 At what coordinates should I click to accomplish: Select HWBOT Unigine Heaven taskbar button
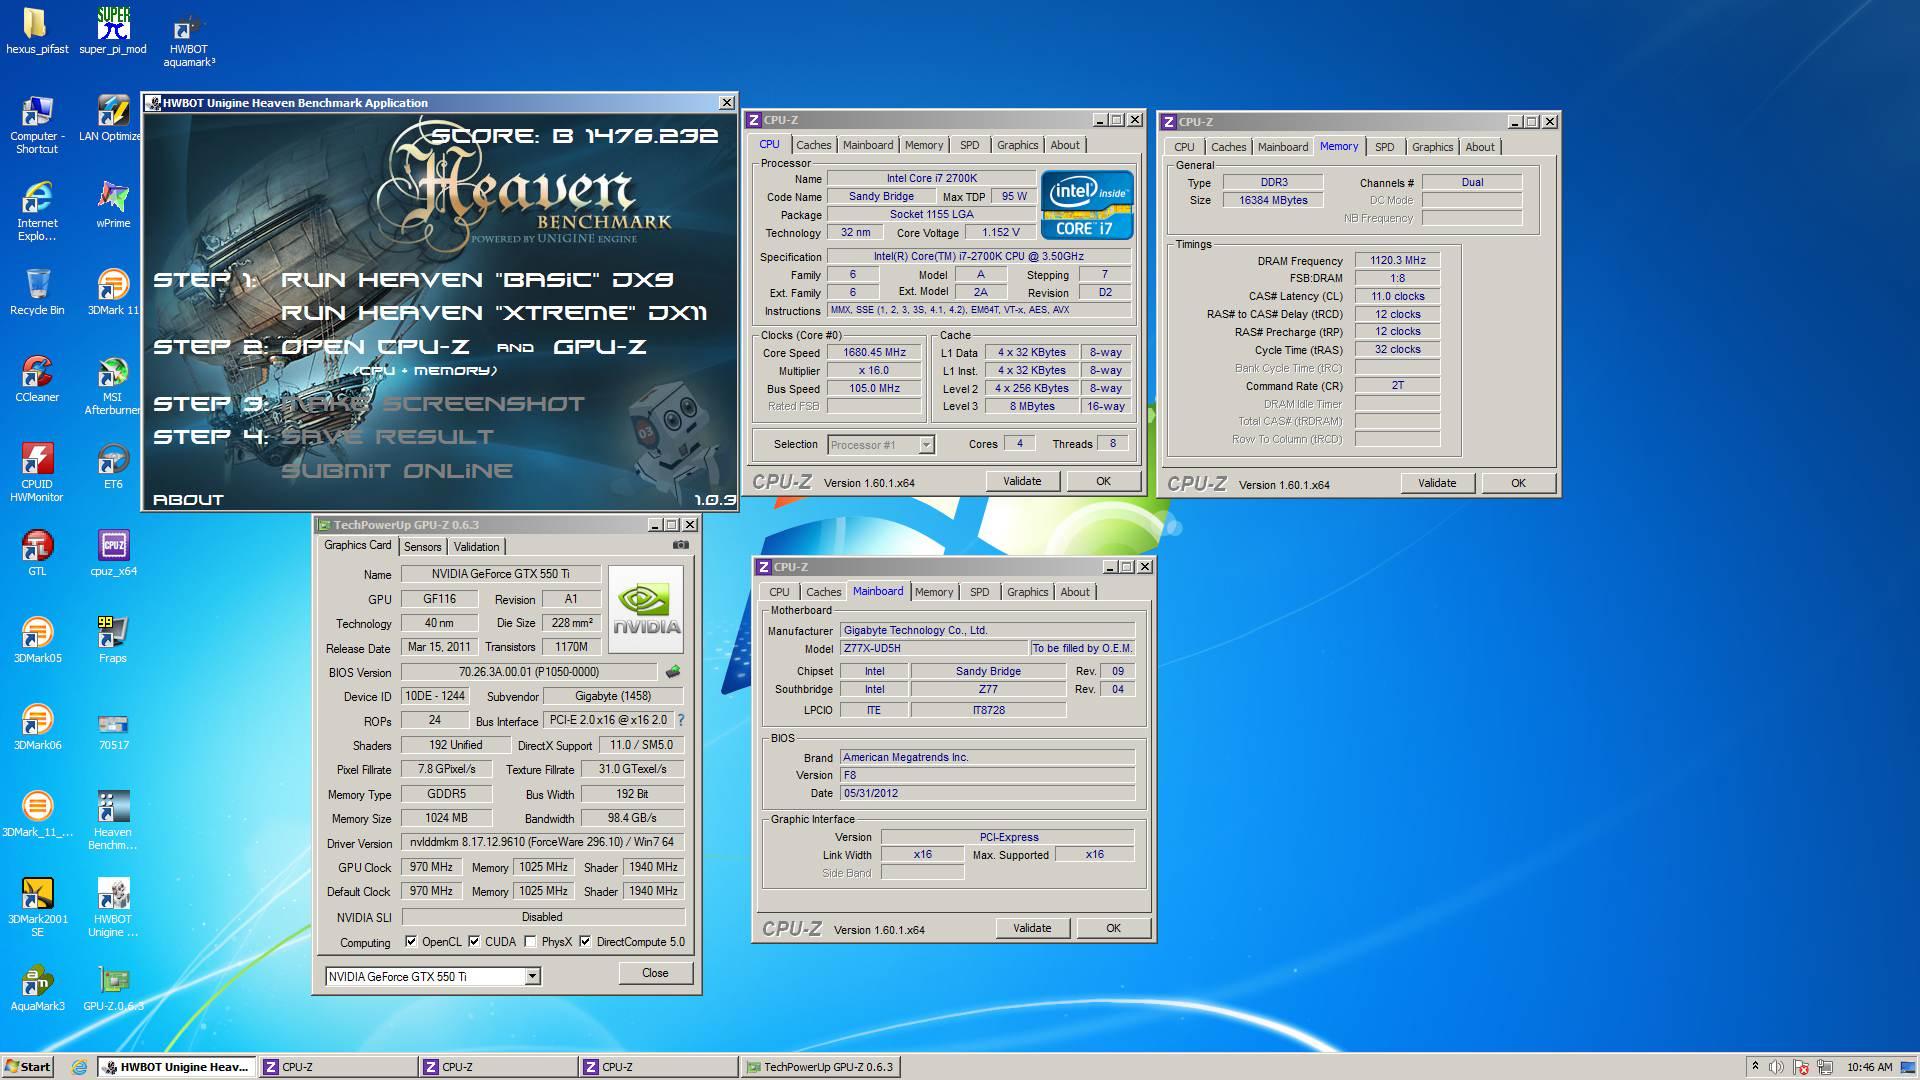pyautogui.click(x=176, y=1067)
